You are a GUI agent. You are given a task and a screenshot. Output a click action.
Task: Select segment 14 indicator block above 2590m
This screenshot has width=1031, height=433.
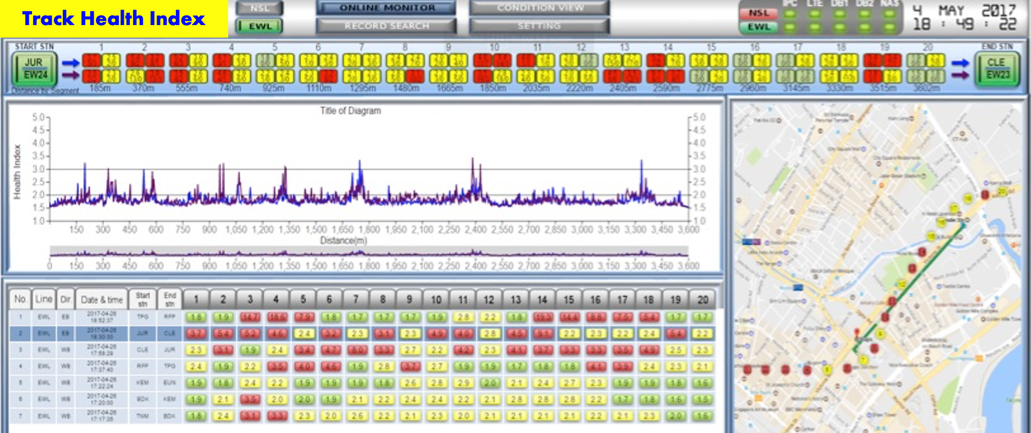[x=667, y=68]
